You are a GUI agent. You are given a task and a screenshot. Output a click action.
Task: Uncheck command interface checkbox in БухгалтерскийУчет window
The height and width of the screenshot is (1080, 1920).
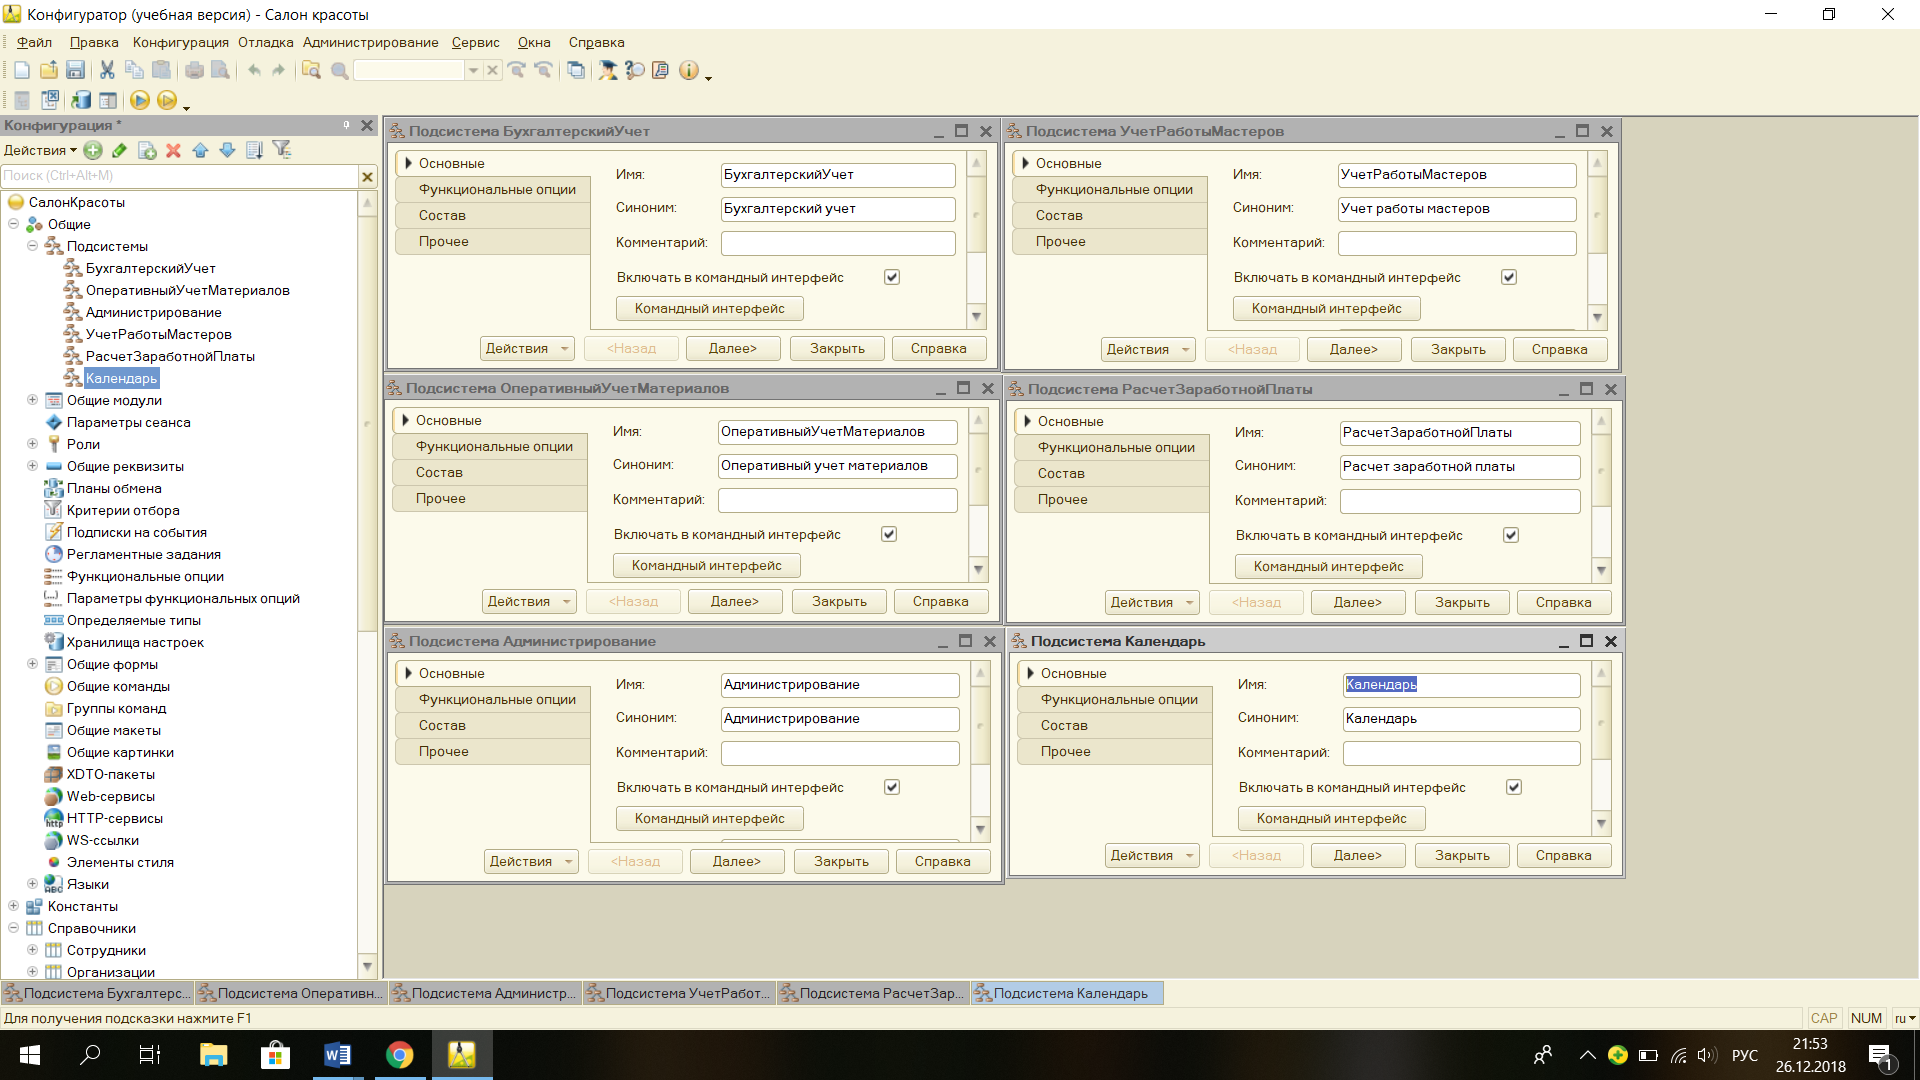892,277
